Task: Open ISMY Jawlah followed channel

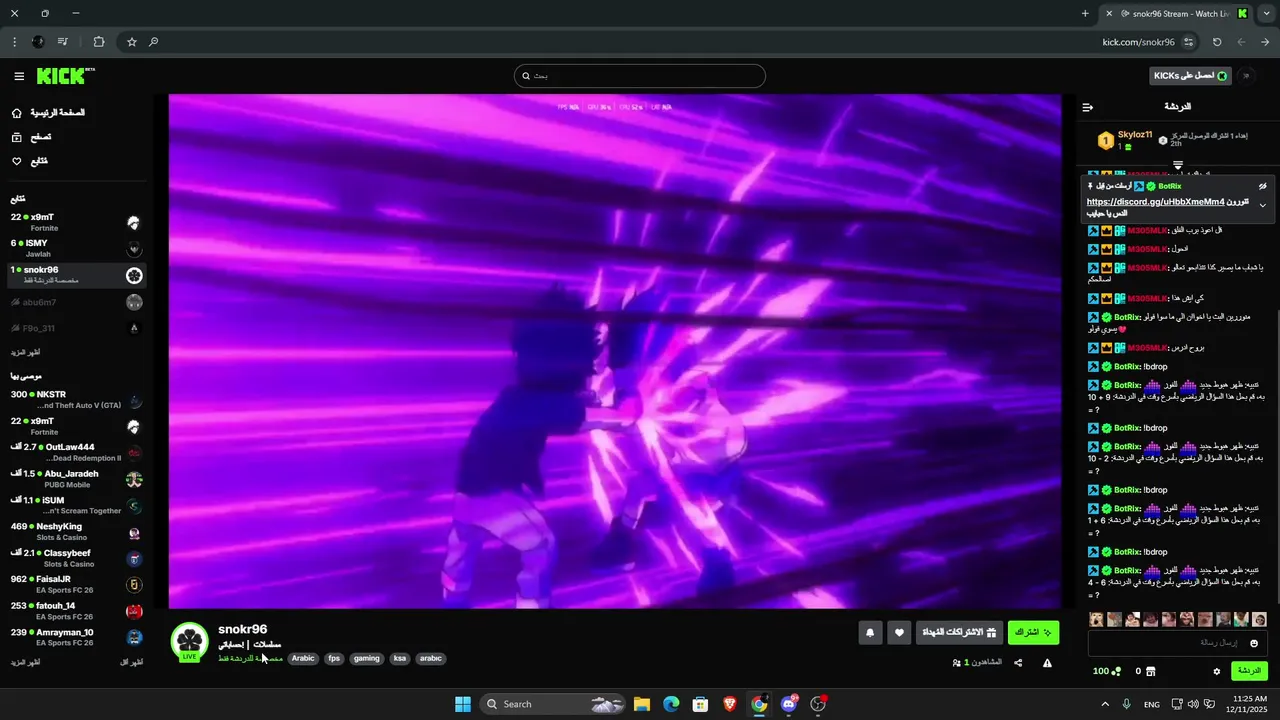Action: point(76,248)
